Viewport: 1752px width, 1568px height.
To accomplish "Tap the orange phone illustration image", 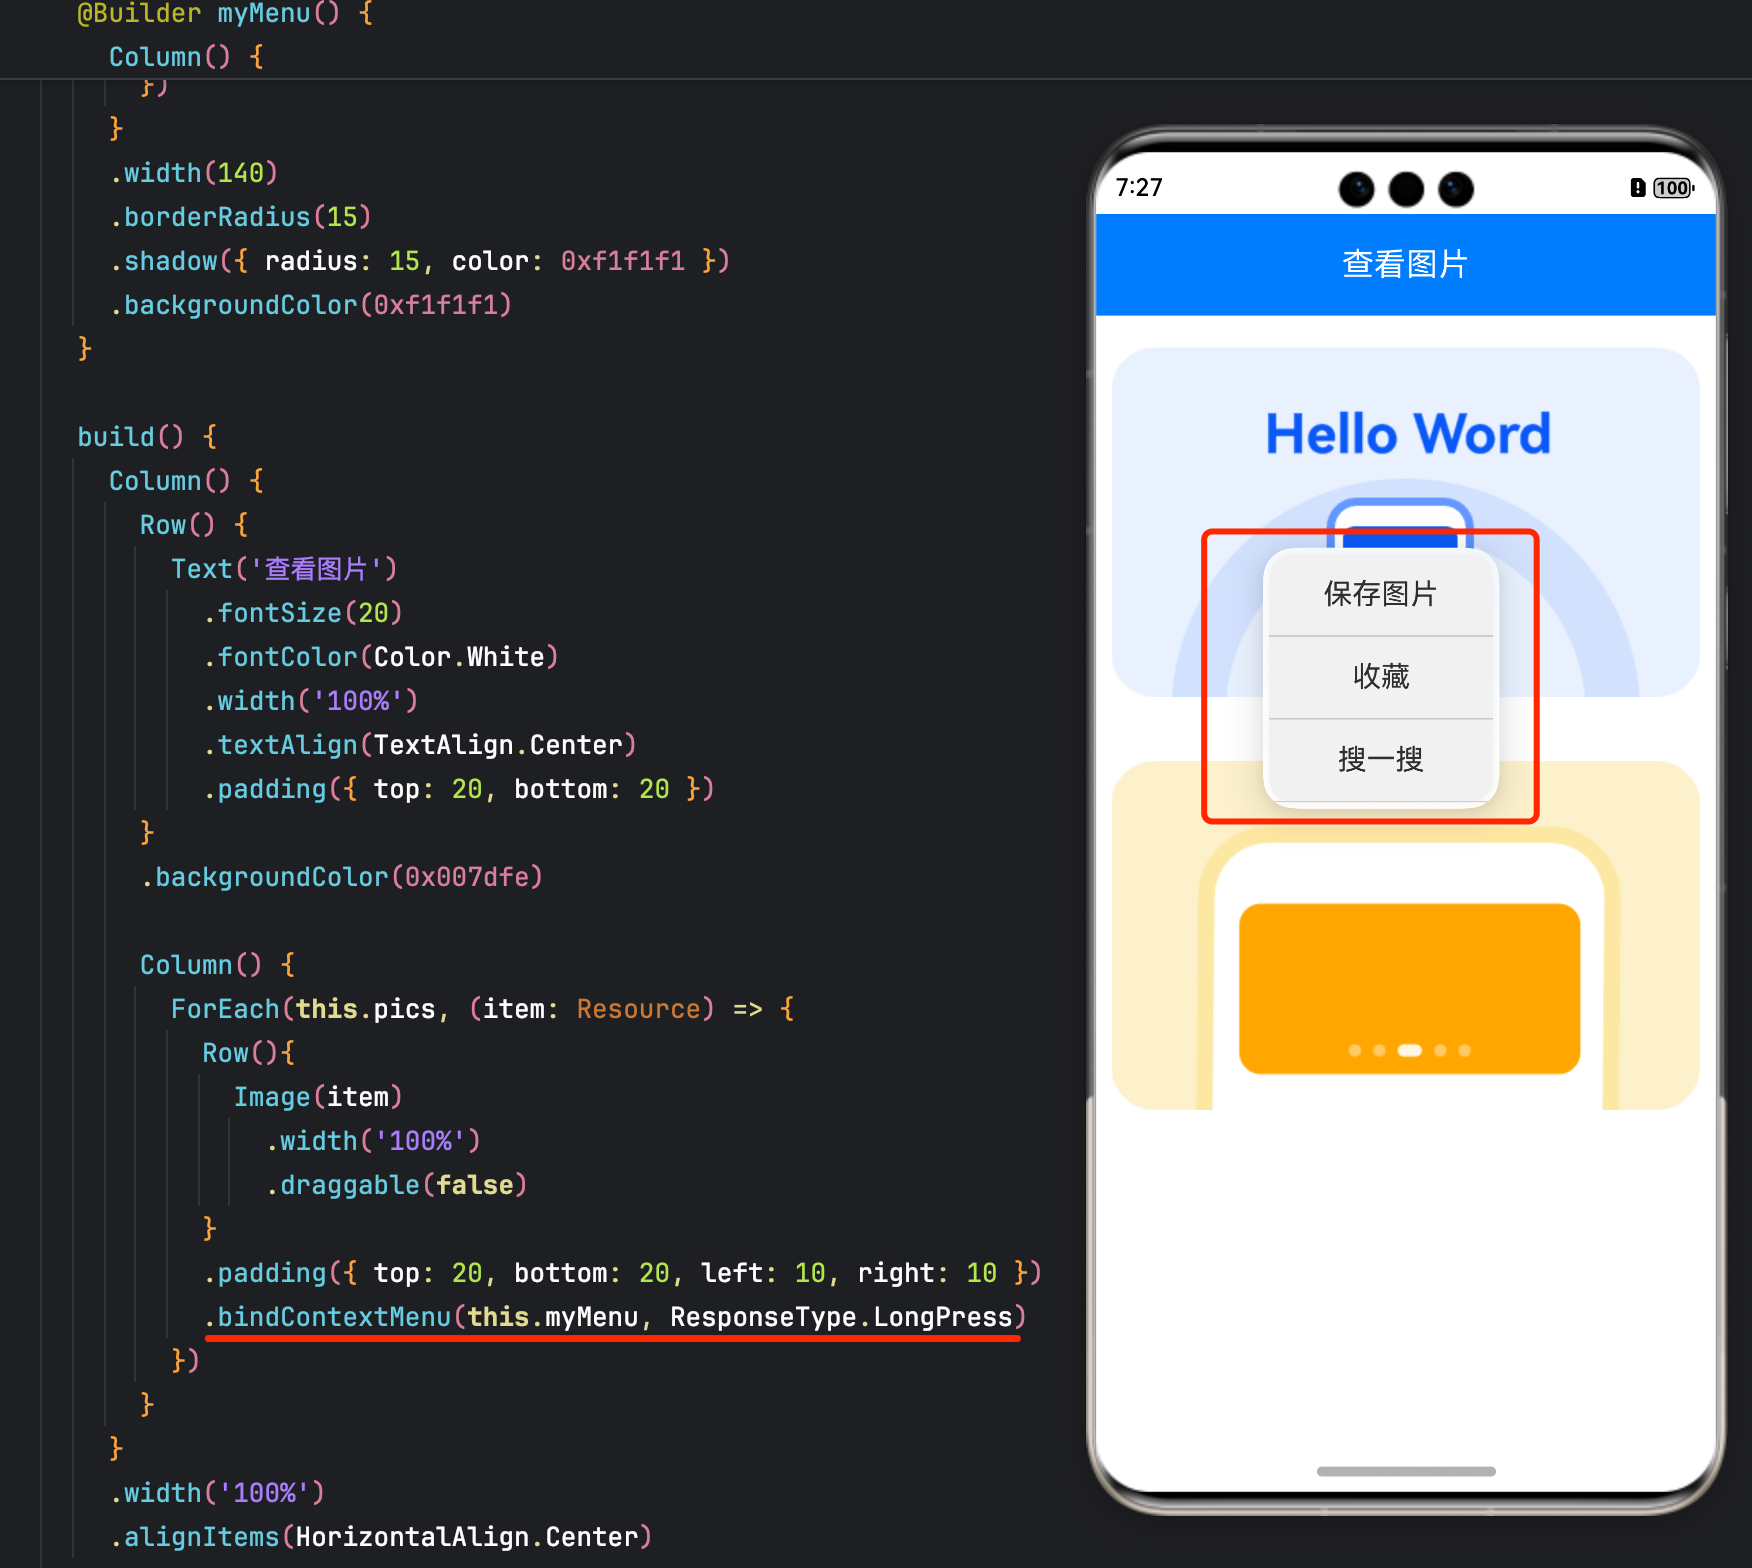I will (1405, 935).
